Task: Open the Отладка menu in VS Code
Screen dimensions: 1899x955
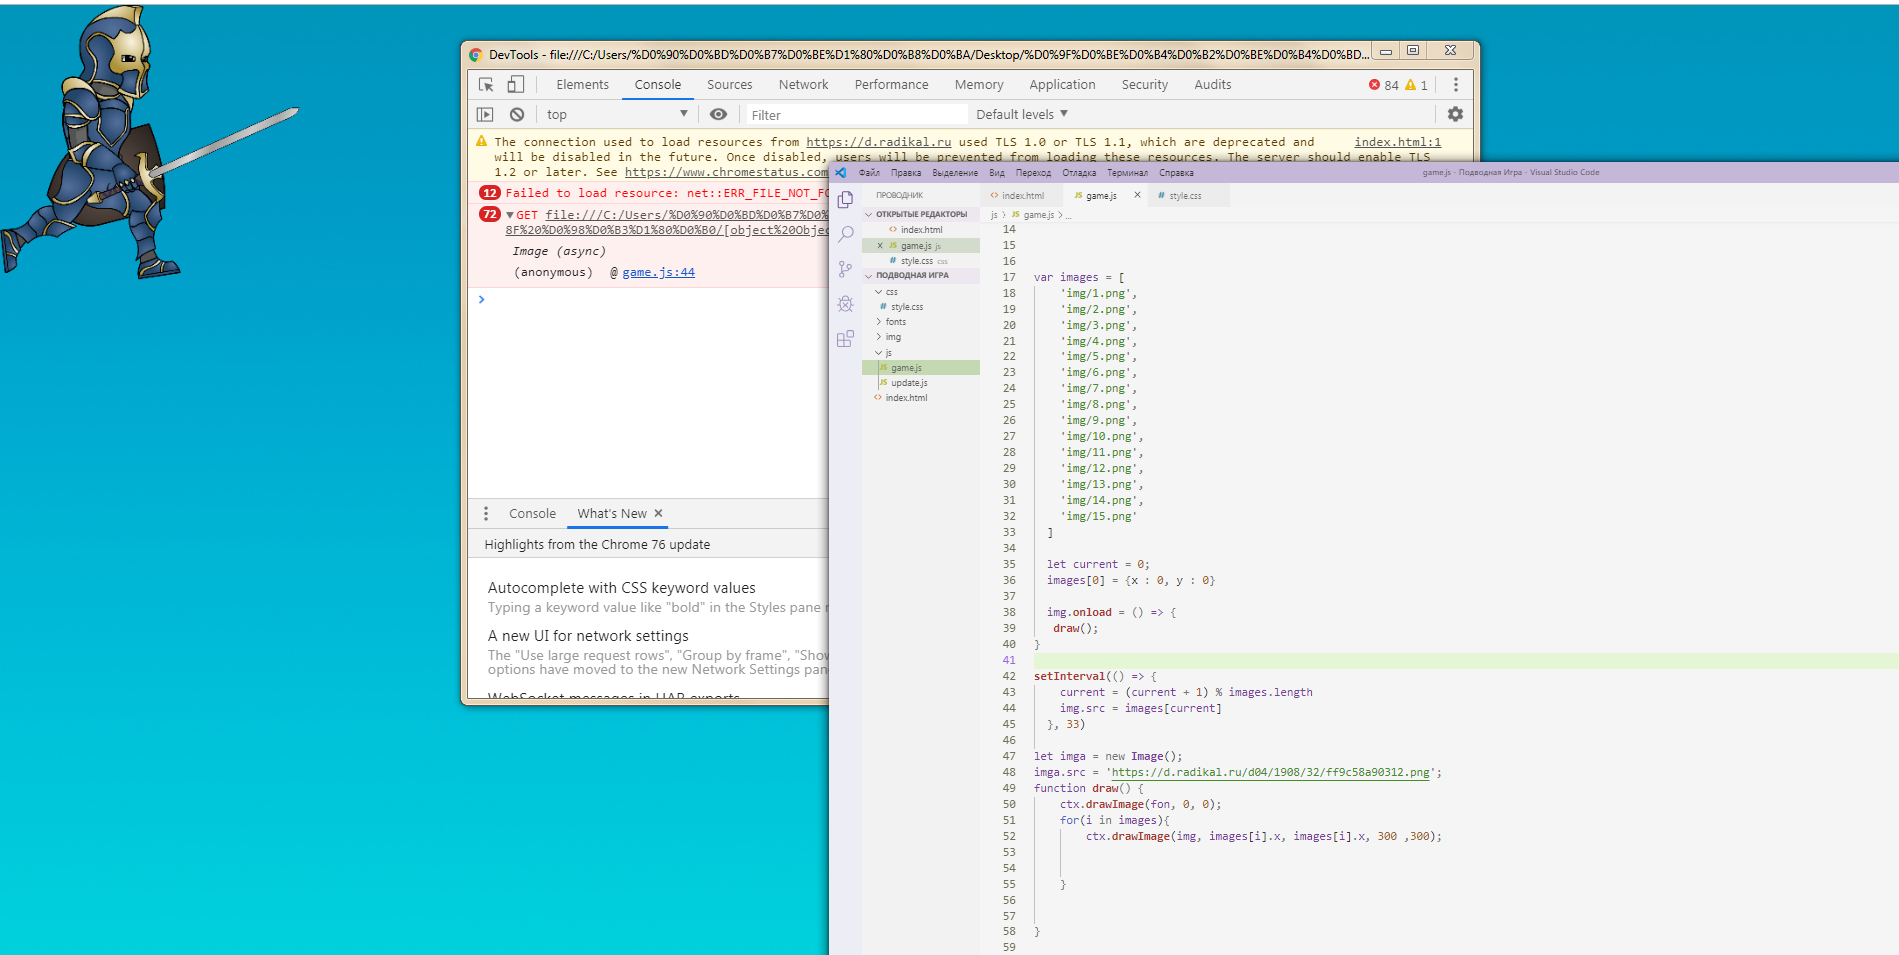Action: 1079,173
